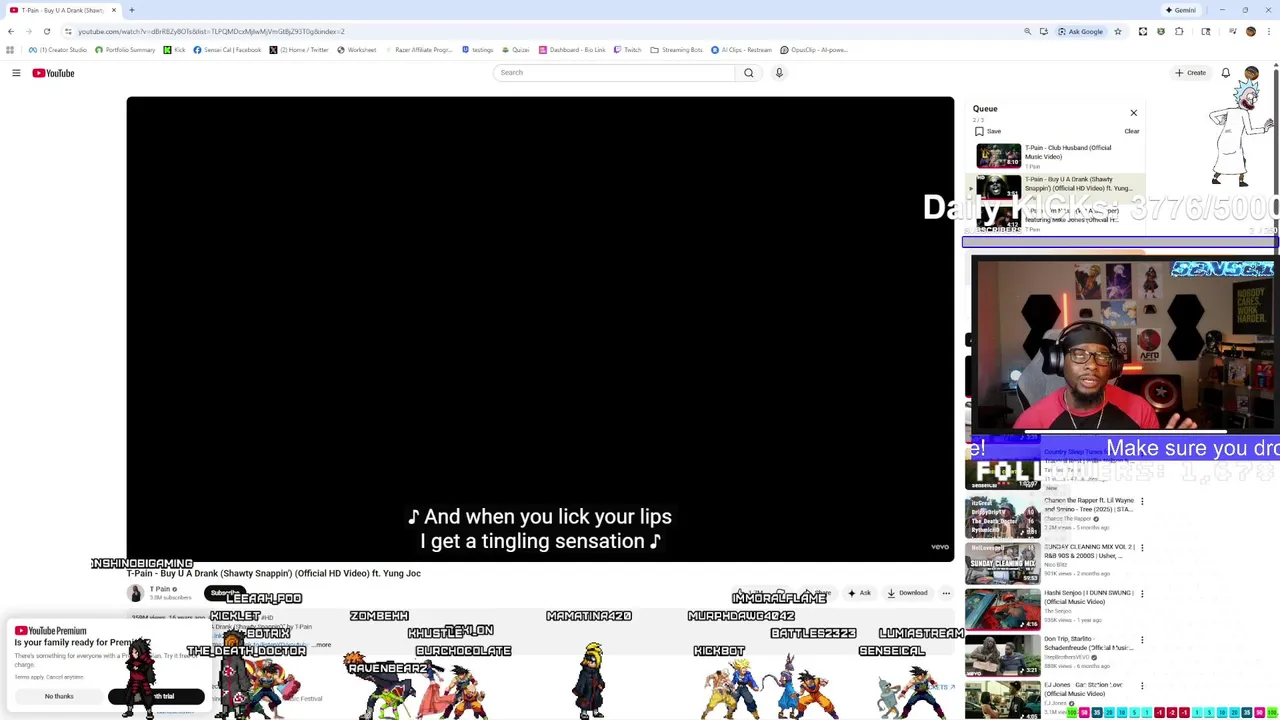This screenshot has width=1280, height=720.
Task: Open Portfolio Summary bookmark
Action: coord(125,50)
